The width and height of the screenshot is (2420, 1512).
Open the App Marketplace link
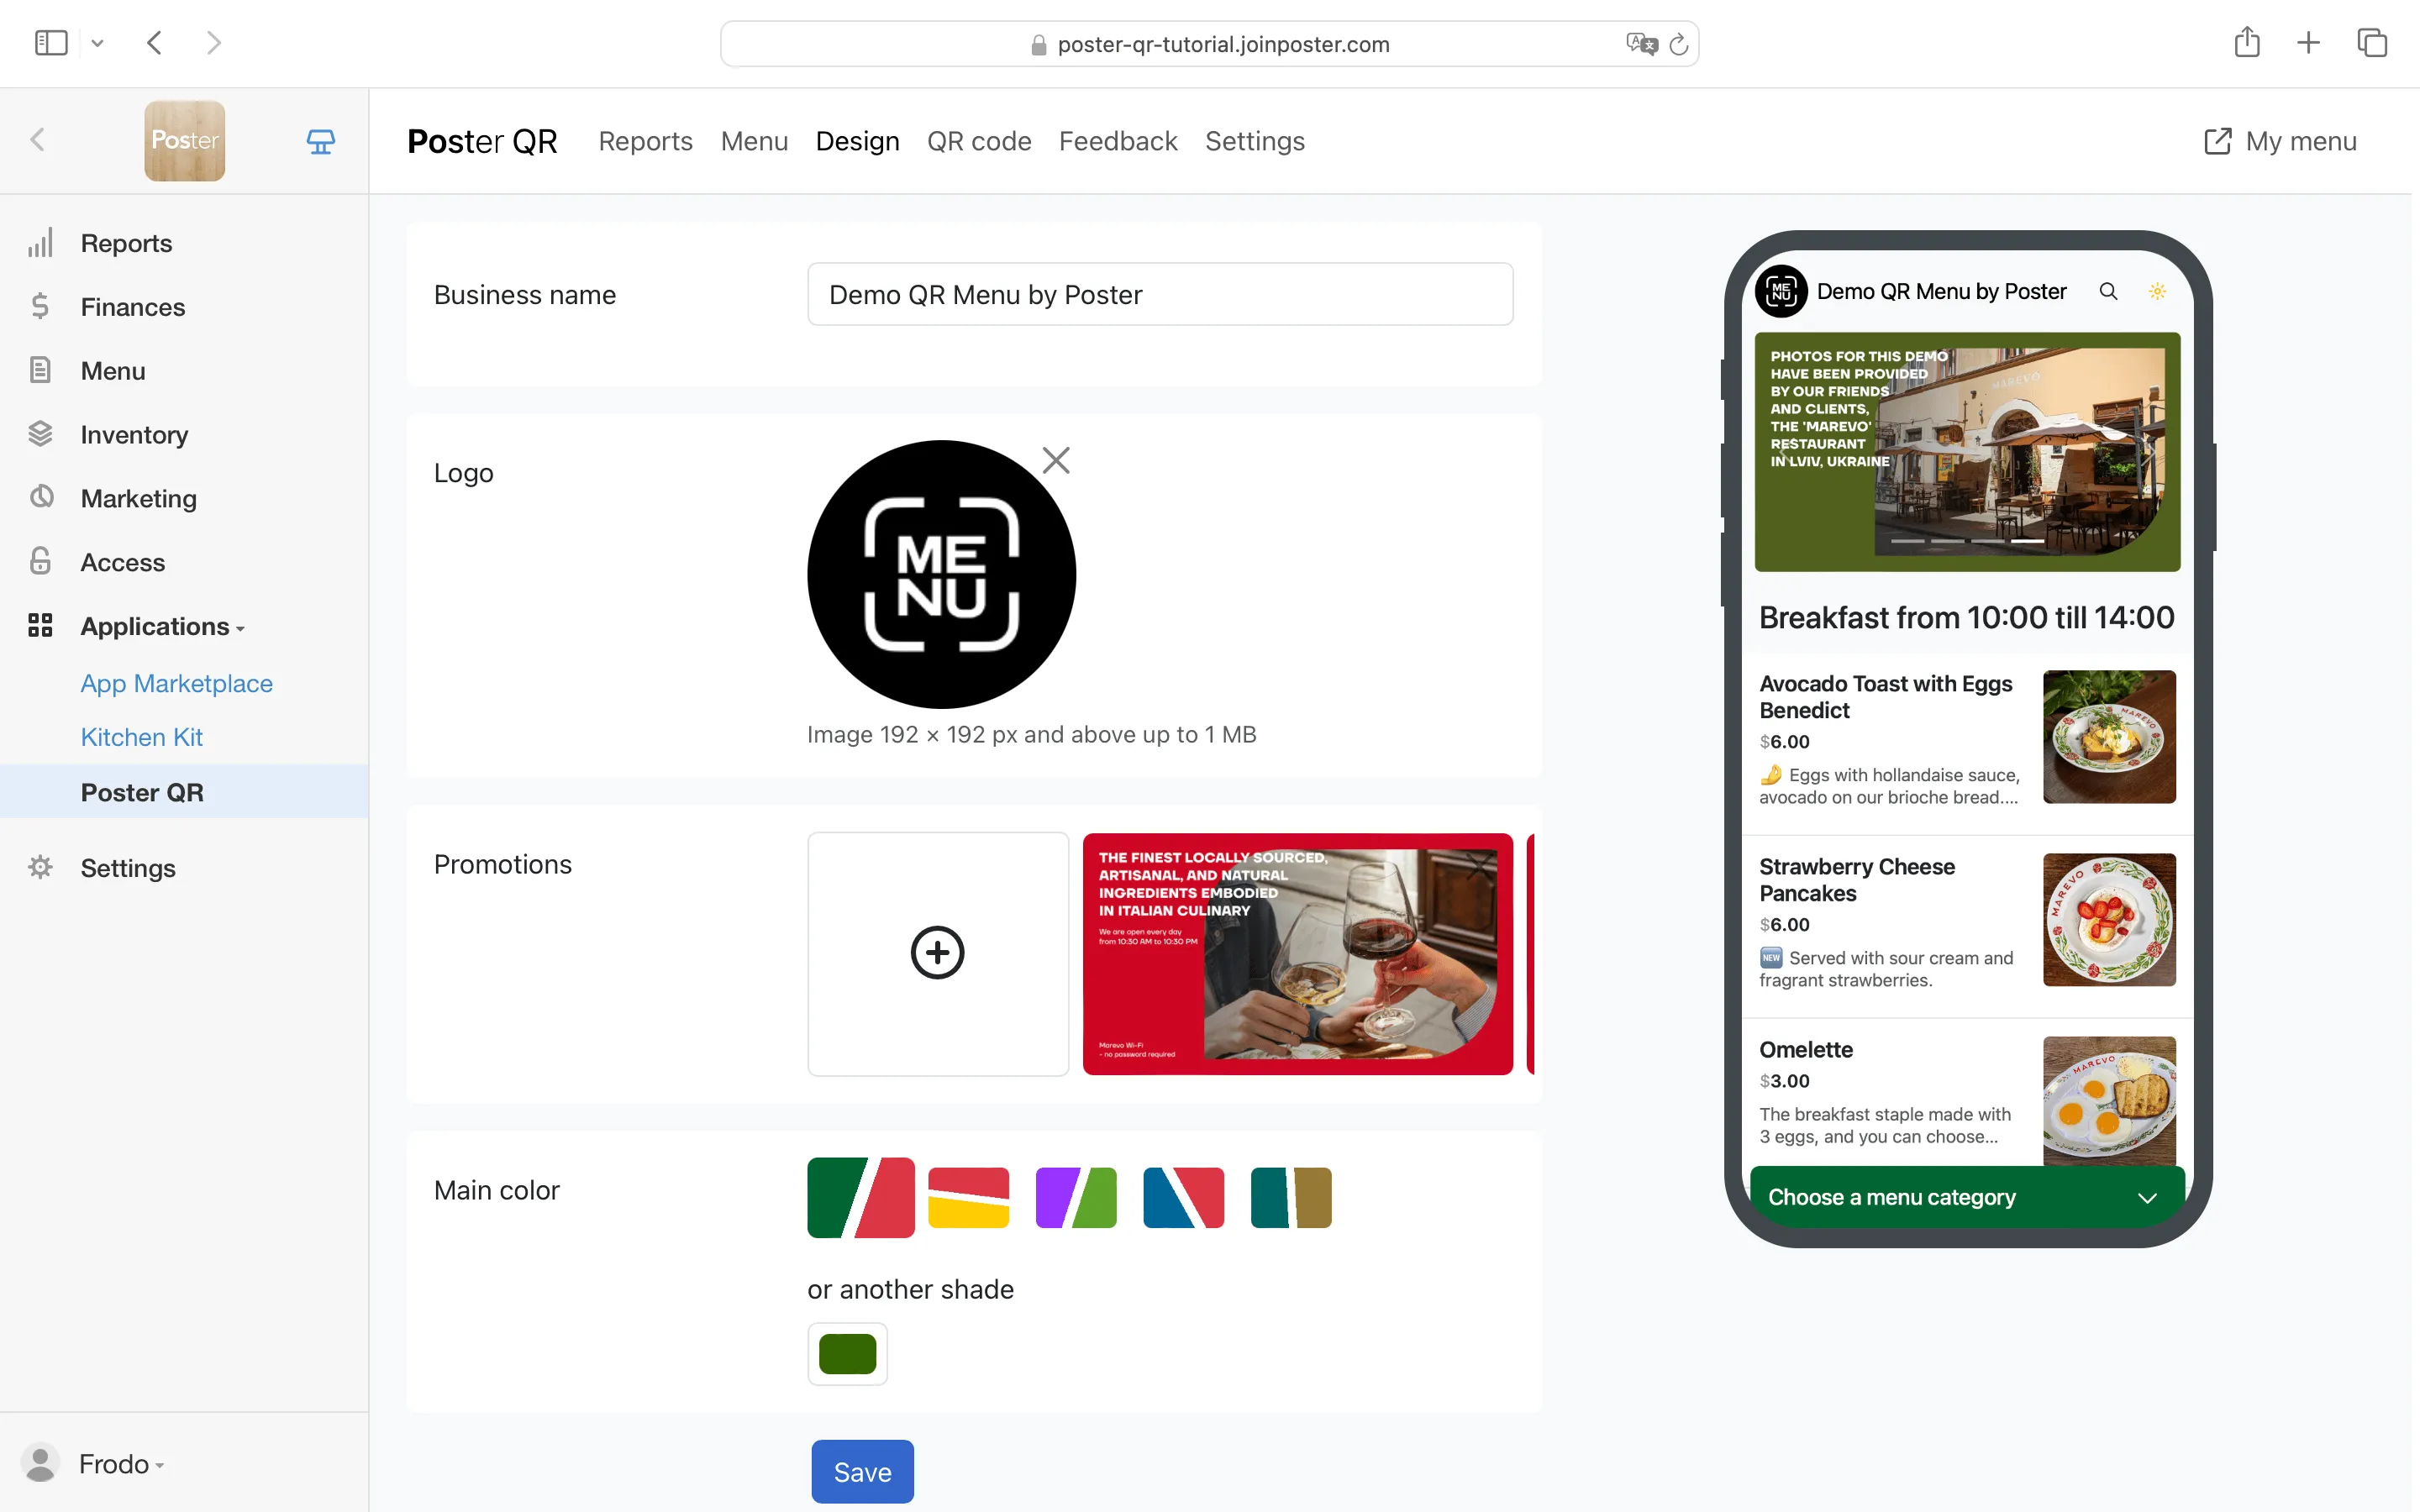coord(176,683)
